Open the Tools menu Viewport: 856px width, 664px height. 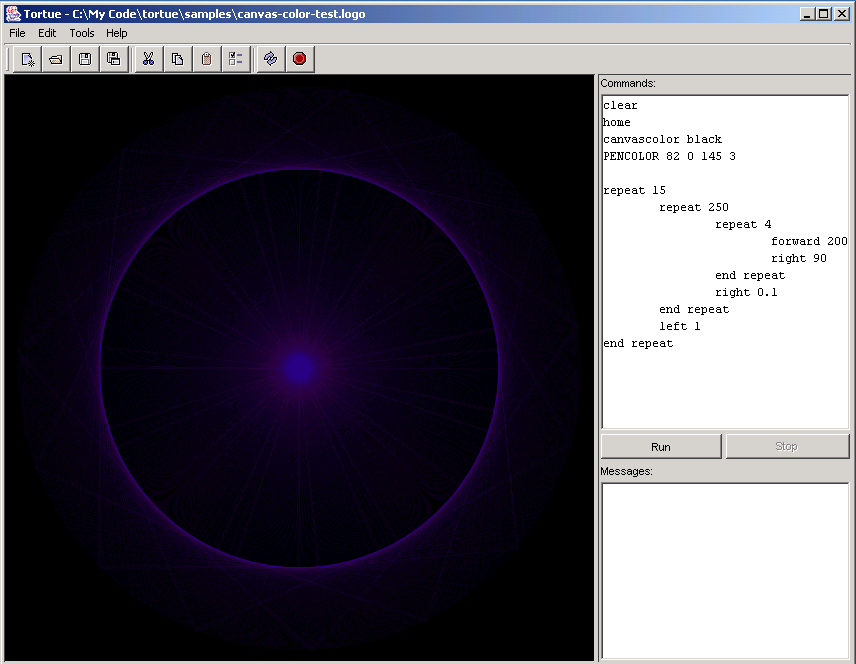pyautogui.click(x=82, y=33)
